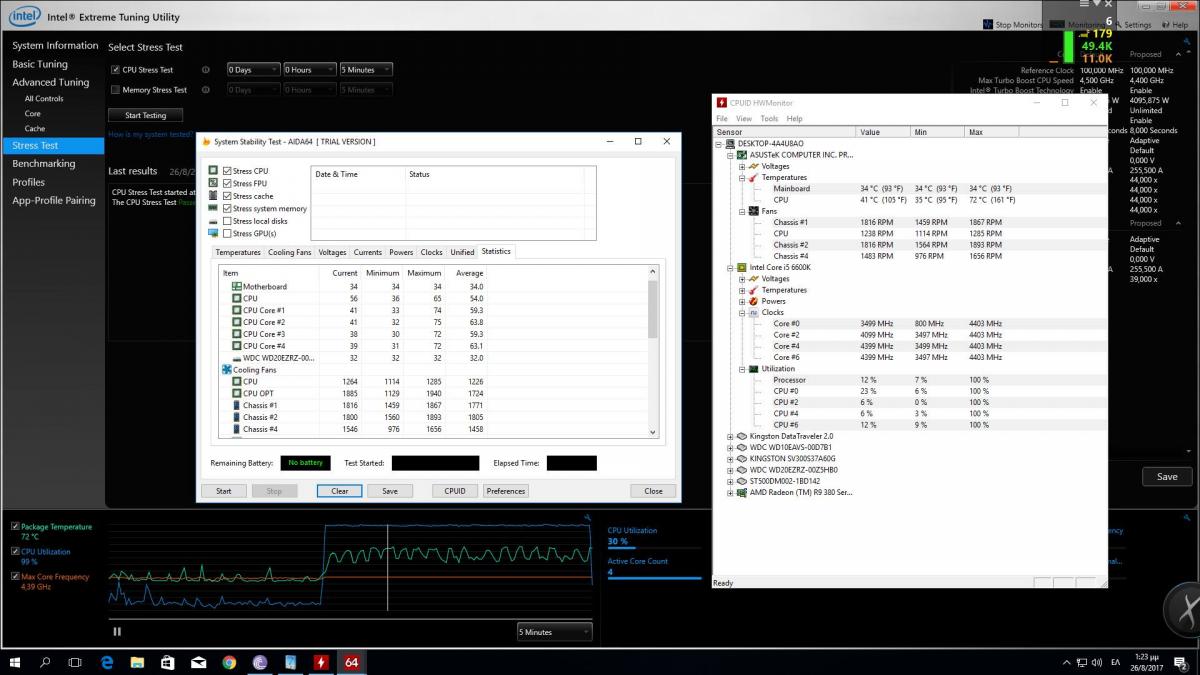Open Benchmarking in XTU sidebar

(44, 164)
